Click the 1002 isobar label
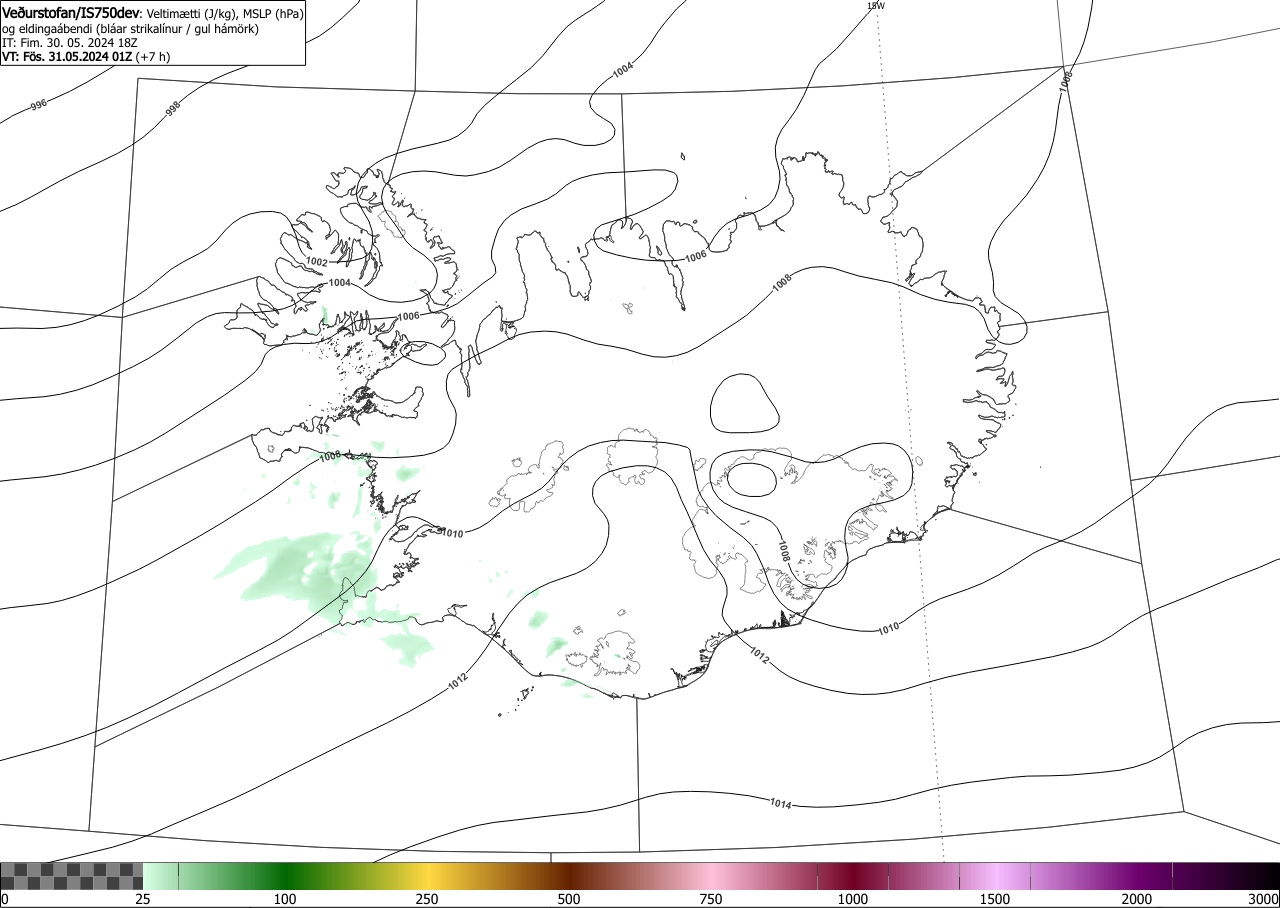 [x=317, y=262]
